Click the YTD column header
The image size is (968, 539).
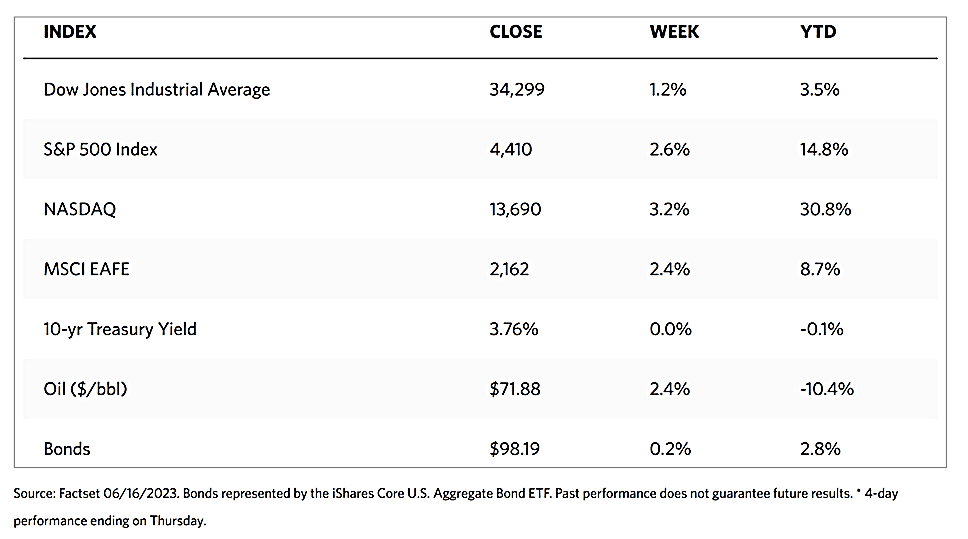pyautogui.click(x=818, y=31)
